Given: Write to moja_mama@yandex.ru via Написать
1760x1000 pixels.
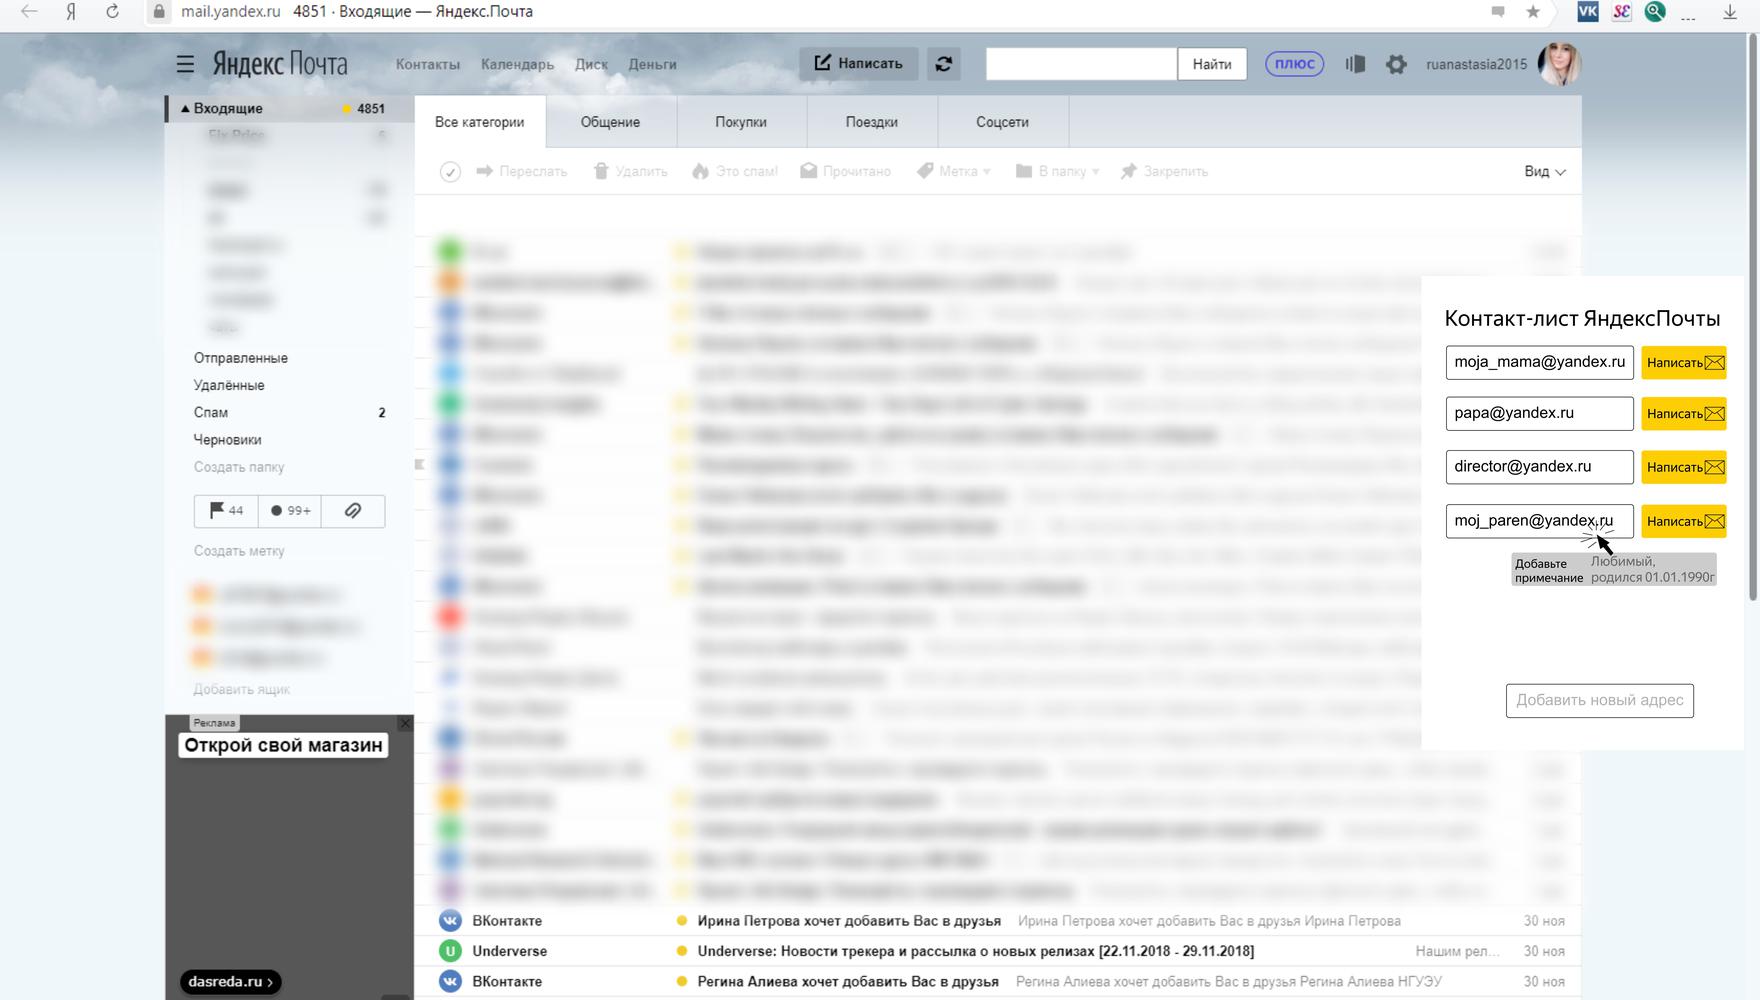Looking at the screenshot, I should point(1684,362).
